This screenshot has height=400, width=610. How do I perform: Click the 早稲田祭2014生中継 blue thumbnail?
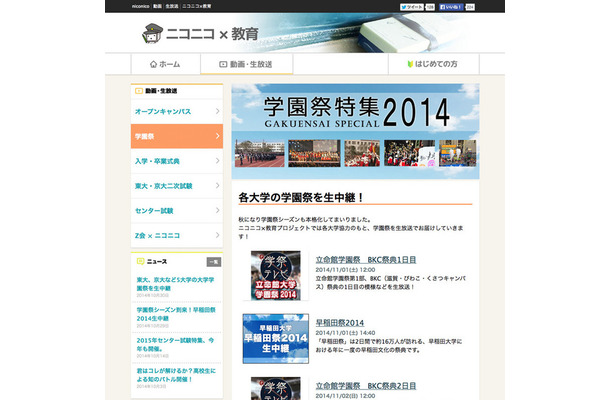pos(275,339)
